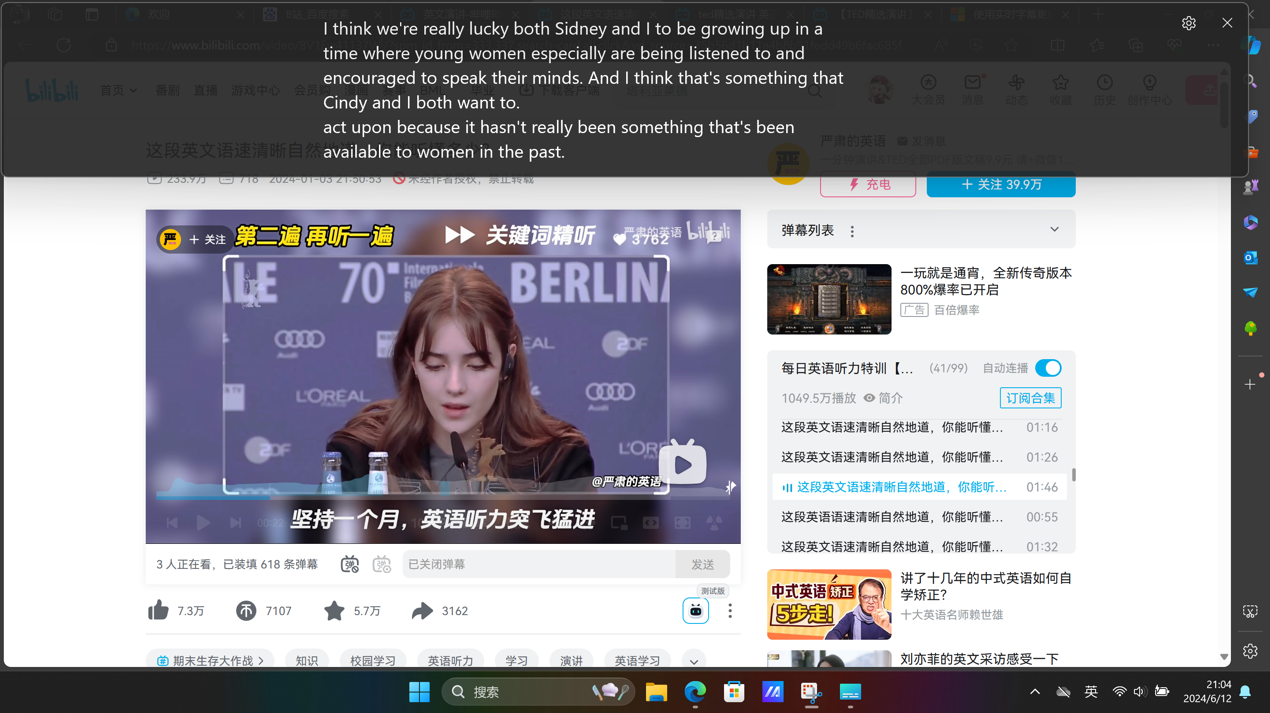Screen dimensions: 1270x713
Task: Select the 英语听力 tag
Action: click(450, 661)
